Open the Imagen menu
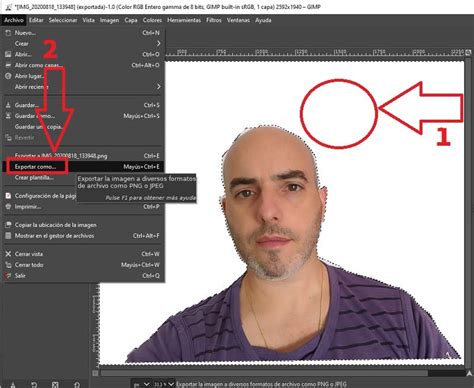474x388 pixels. (x=109, y=20)
